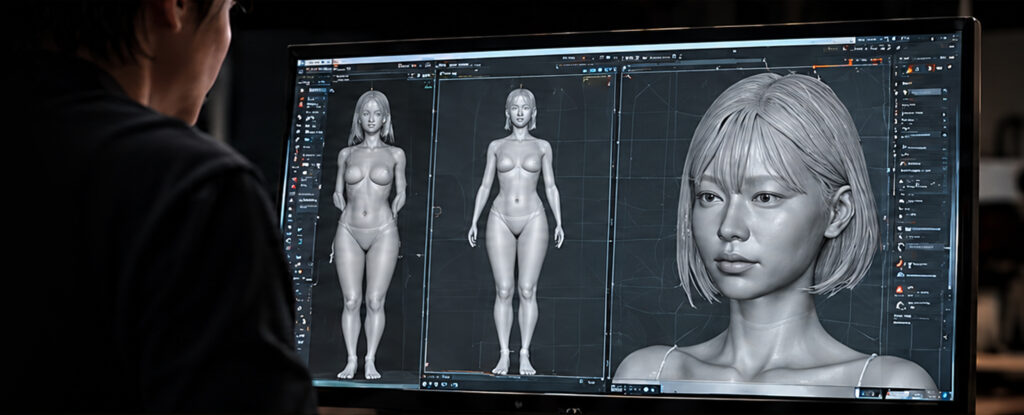The width and height of the screenshot is (1024, 415).
Task: Open the first menu above the middle viewport
Action: 442,66
